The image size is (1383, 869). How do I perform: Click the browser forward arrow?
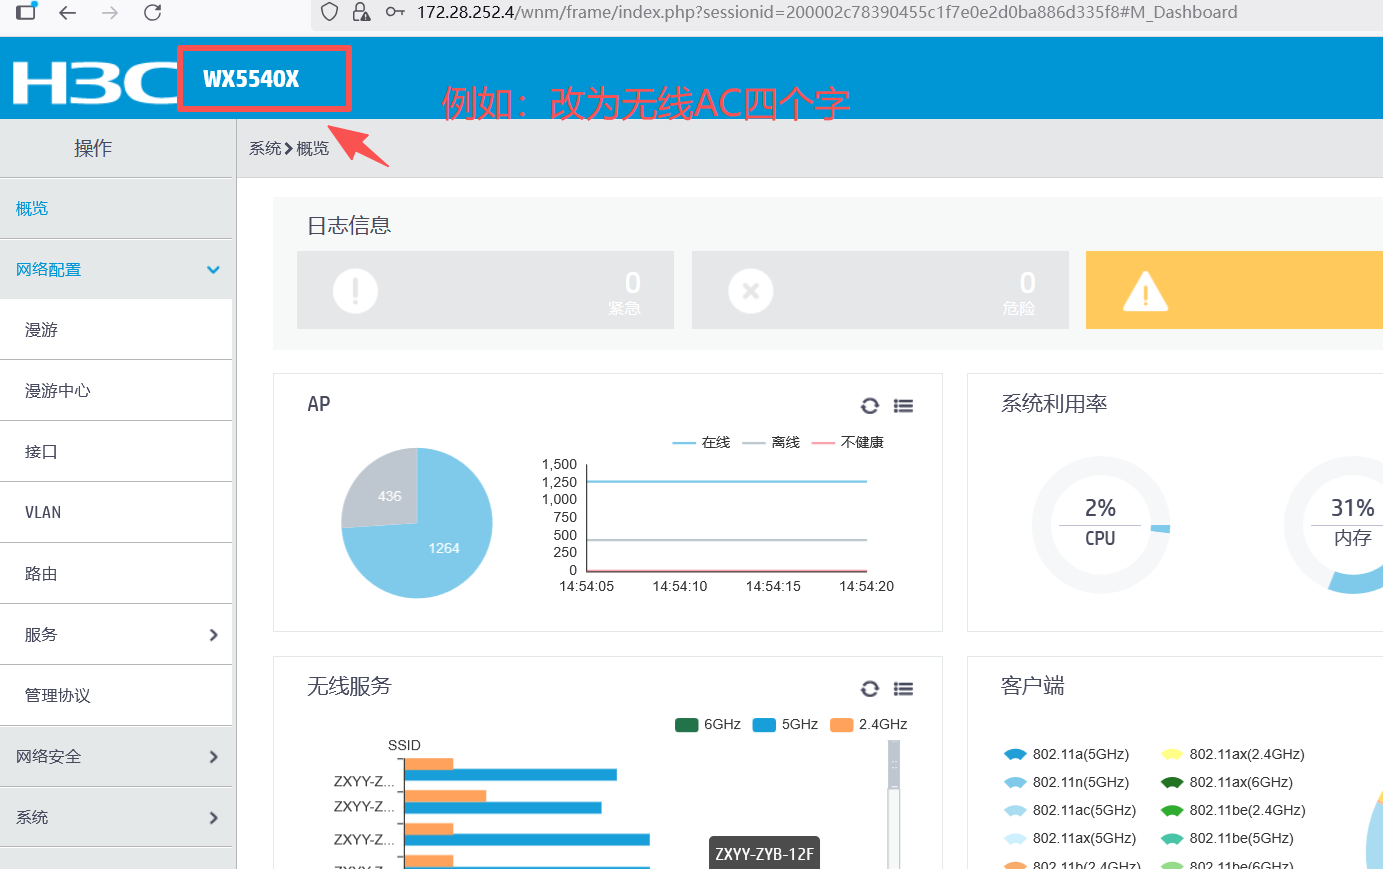110,13
